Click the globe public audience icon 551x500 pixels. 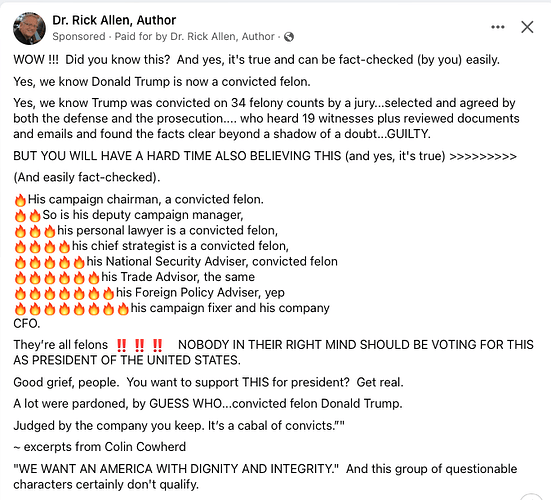(289, 37)
